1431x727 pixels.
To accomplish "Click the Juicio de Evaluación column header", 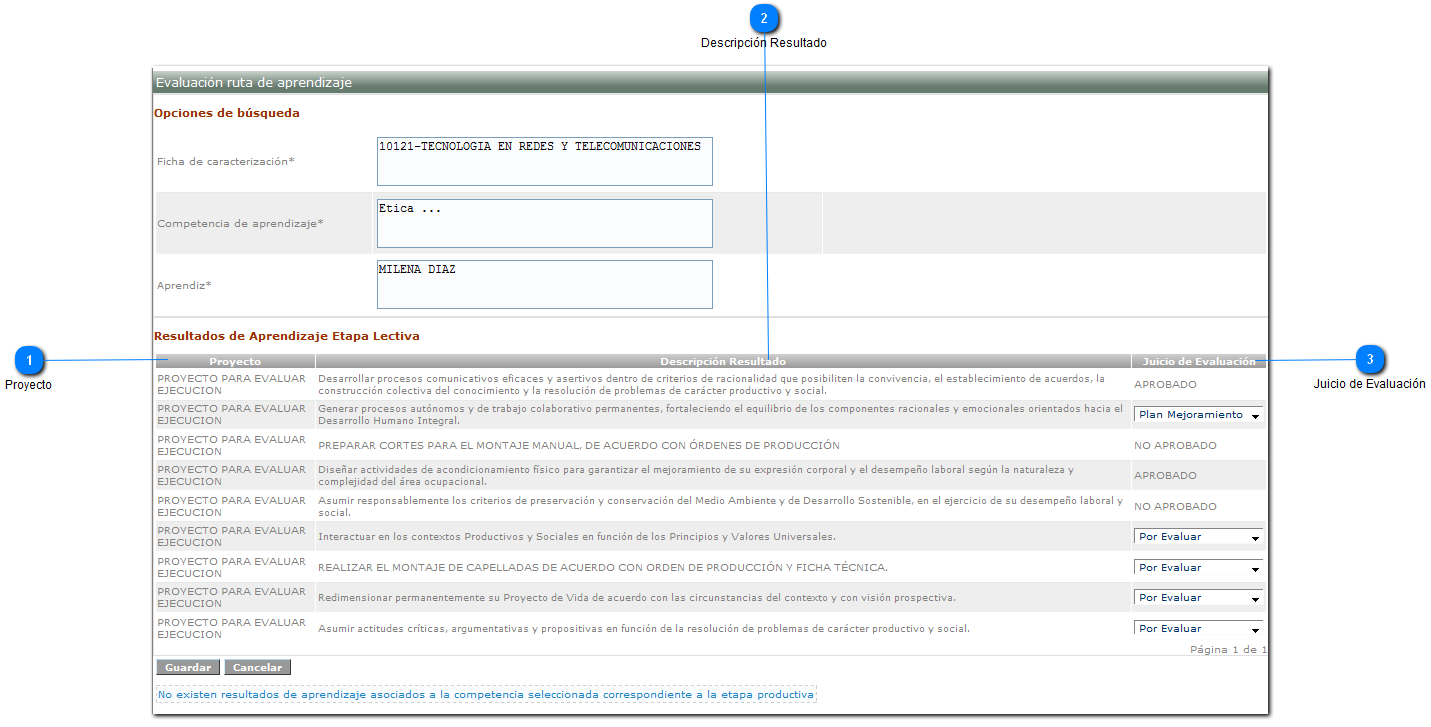I will [1198, 361].
